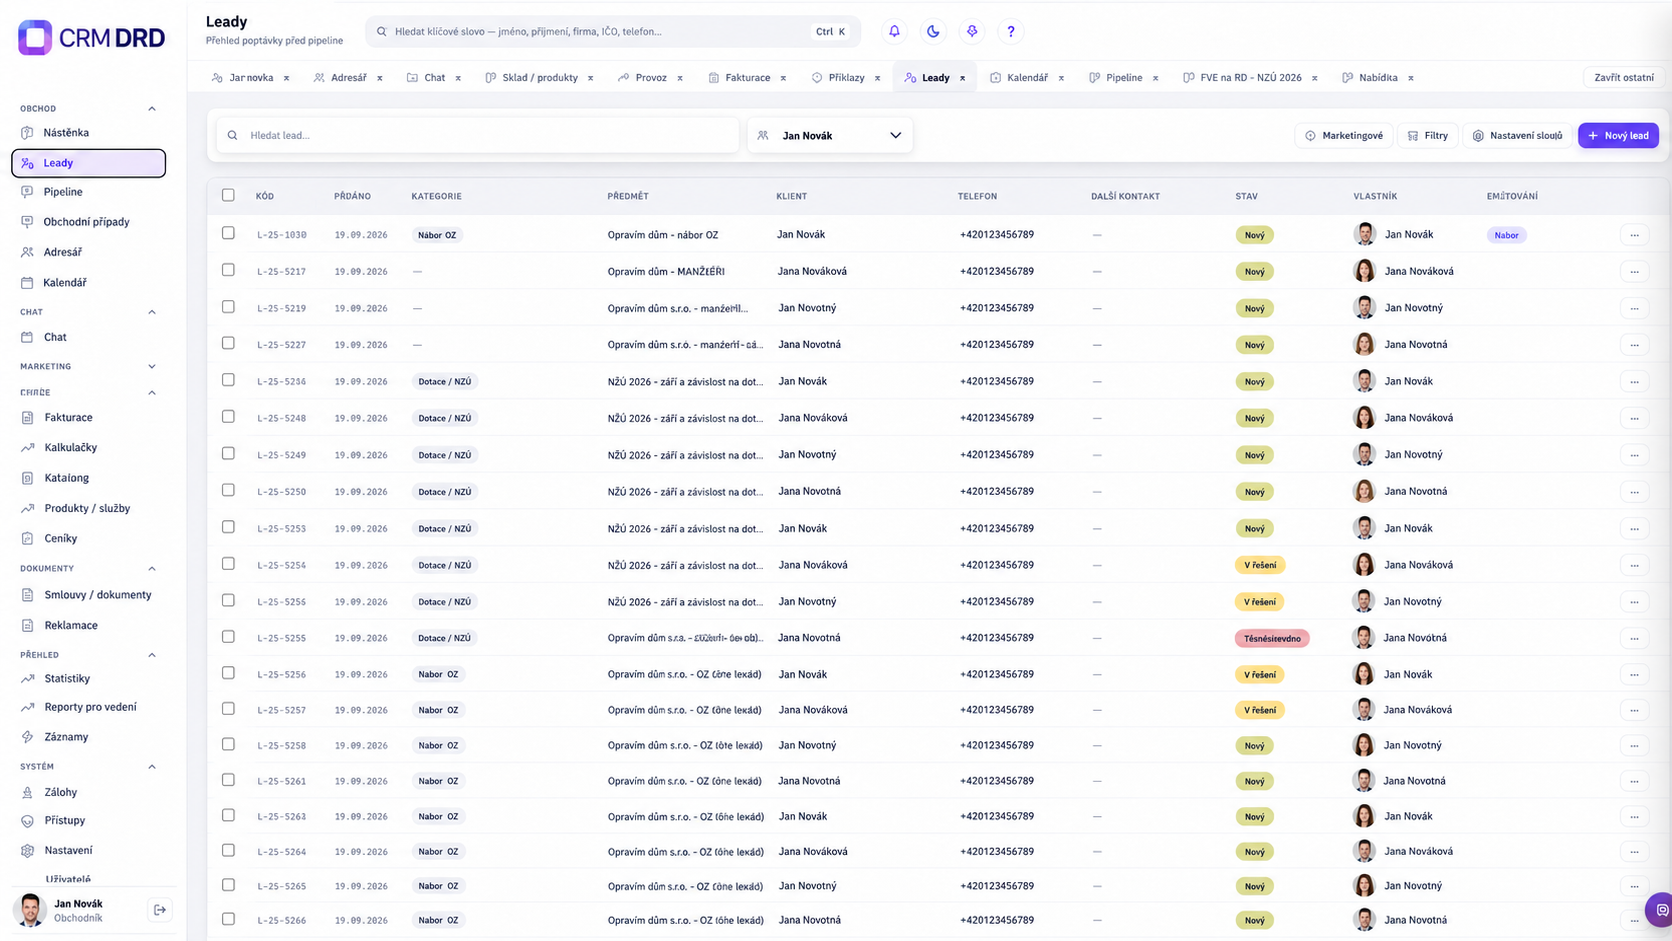
Task: Tick checkbox for lead L-25-5266
Action: pyautogui.click(x=228, y=919)
